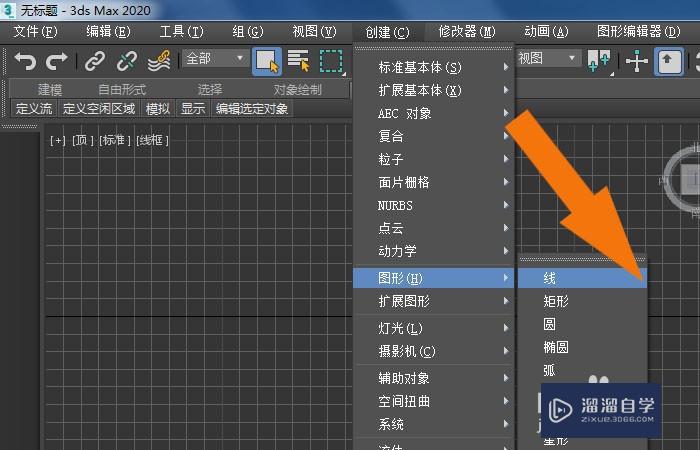Open the 编辑(E) menu
The width and height of the screenshot is (700, 450).
108,32
